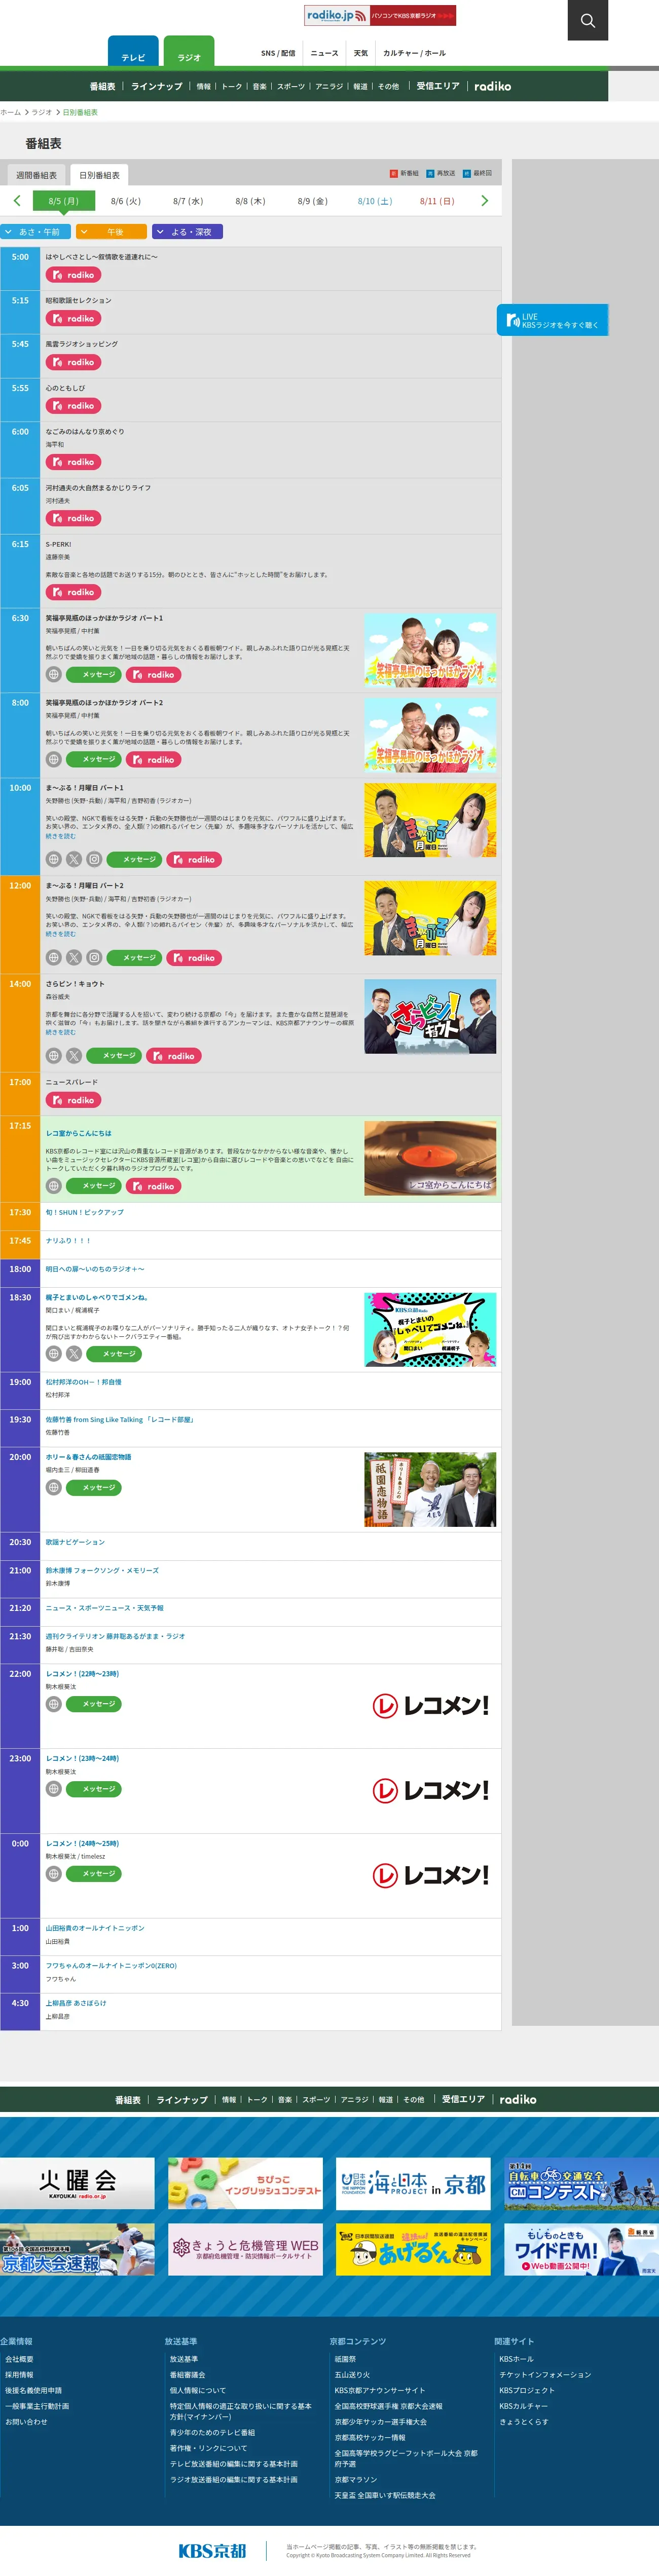659x2576 pixels.
Task: Select date 8/10 (土)
Action: pos(375,201)
